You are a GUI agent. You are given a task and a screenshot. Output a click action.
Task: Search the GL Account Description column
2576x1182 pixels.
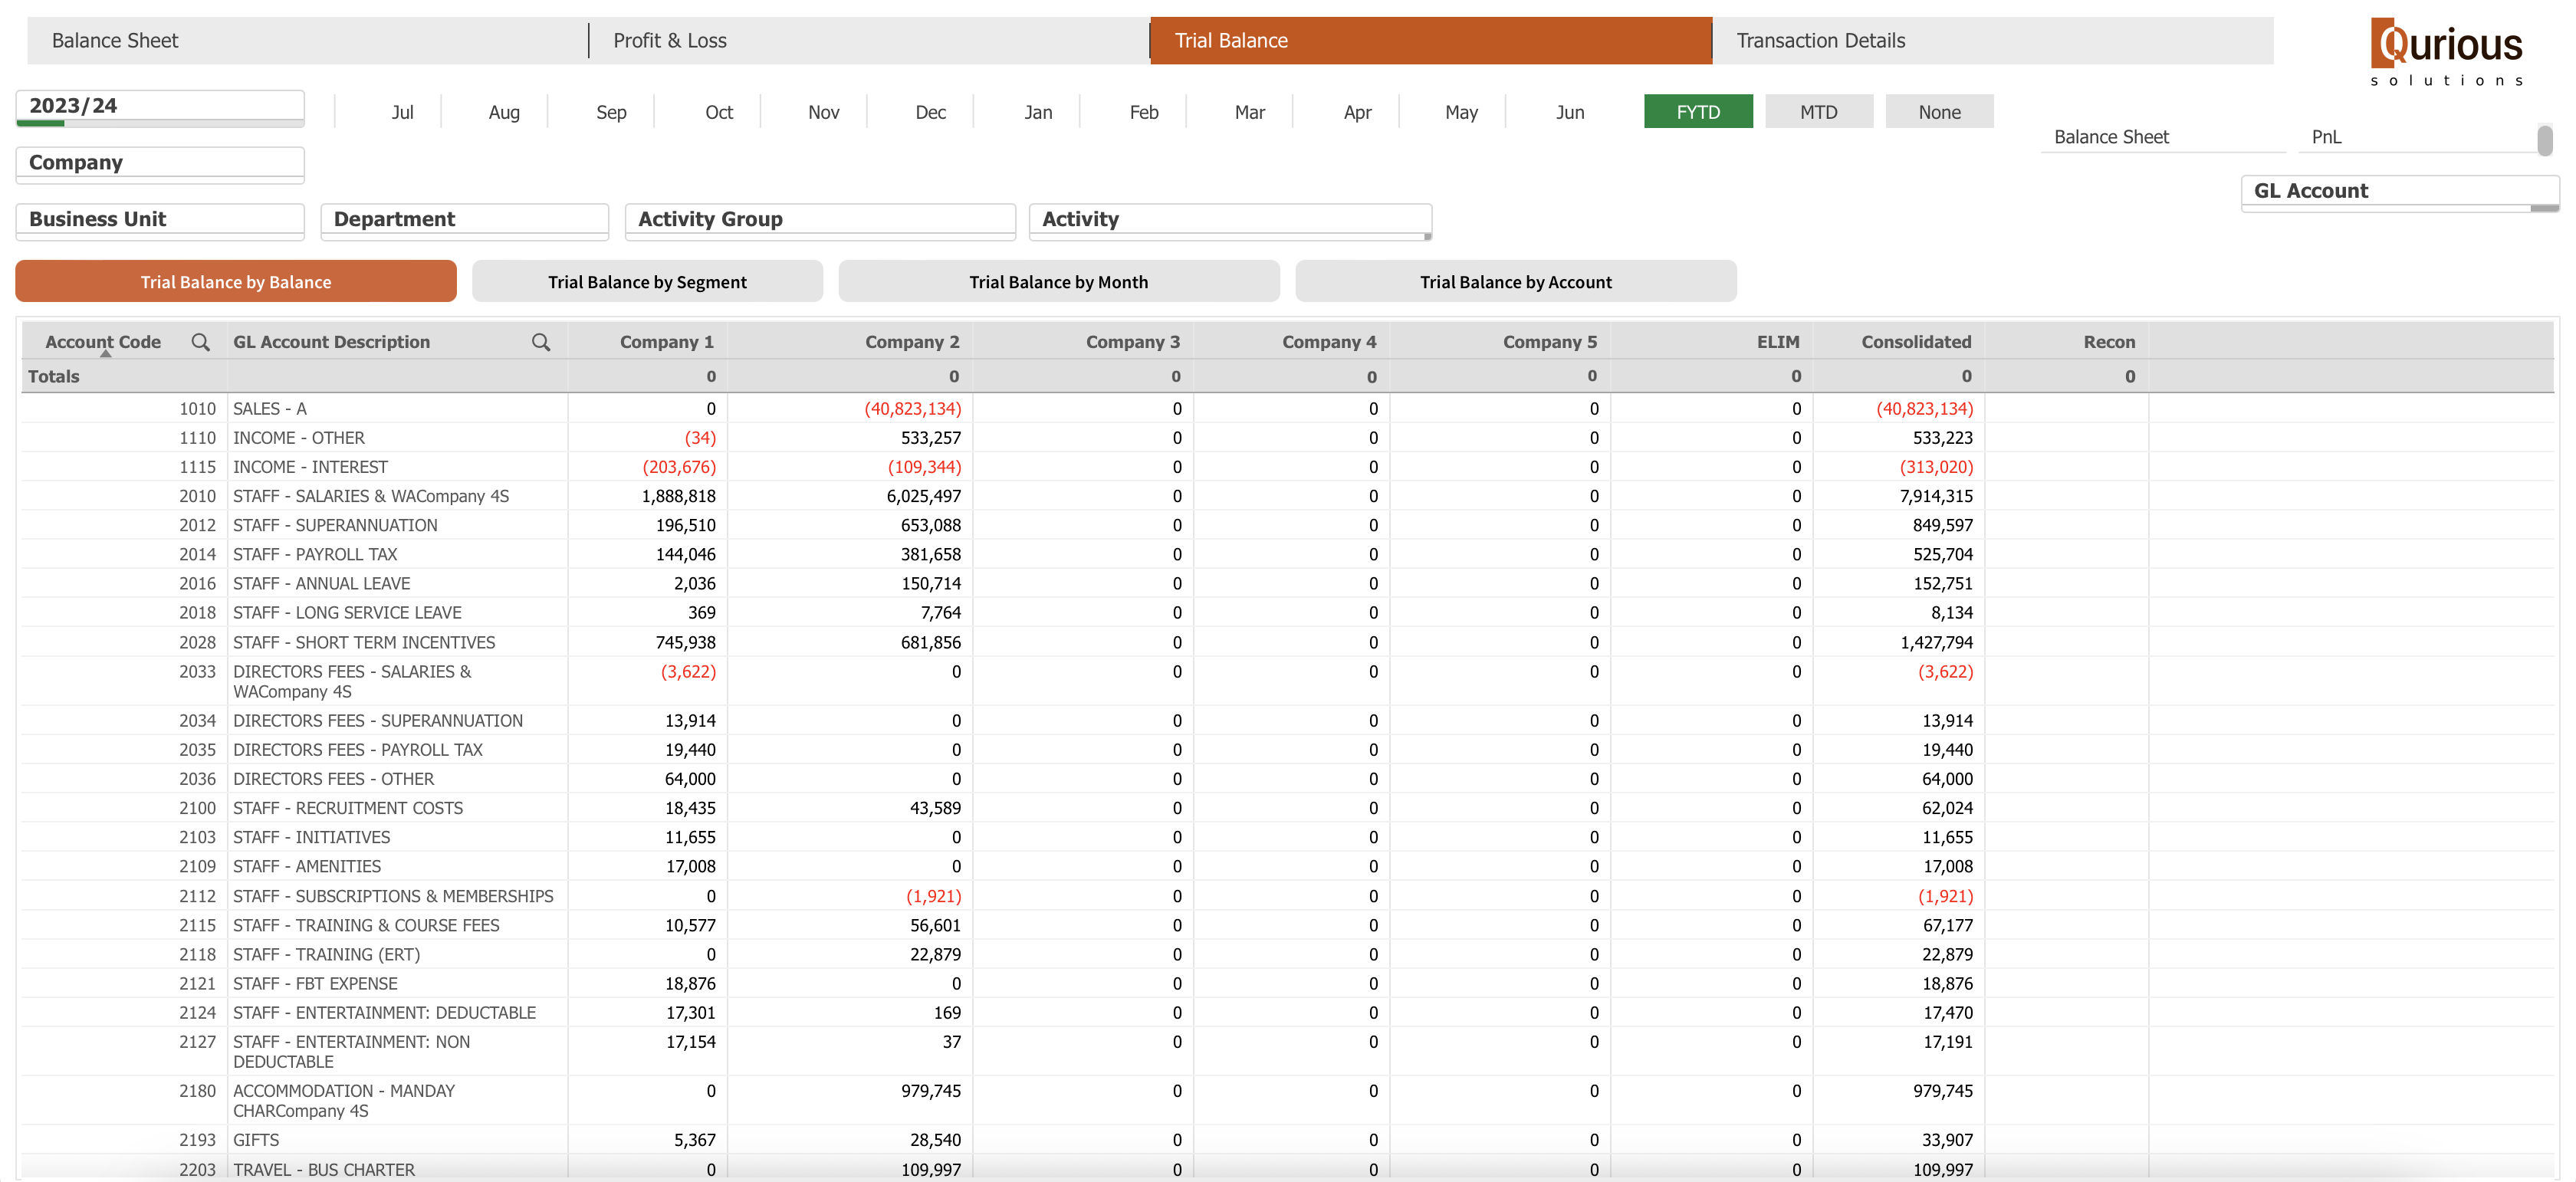(541, 342)
